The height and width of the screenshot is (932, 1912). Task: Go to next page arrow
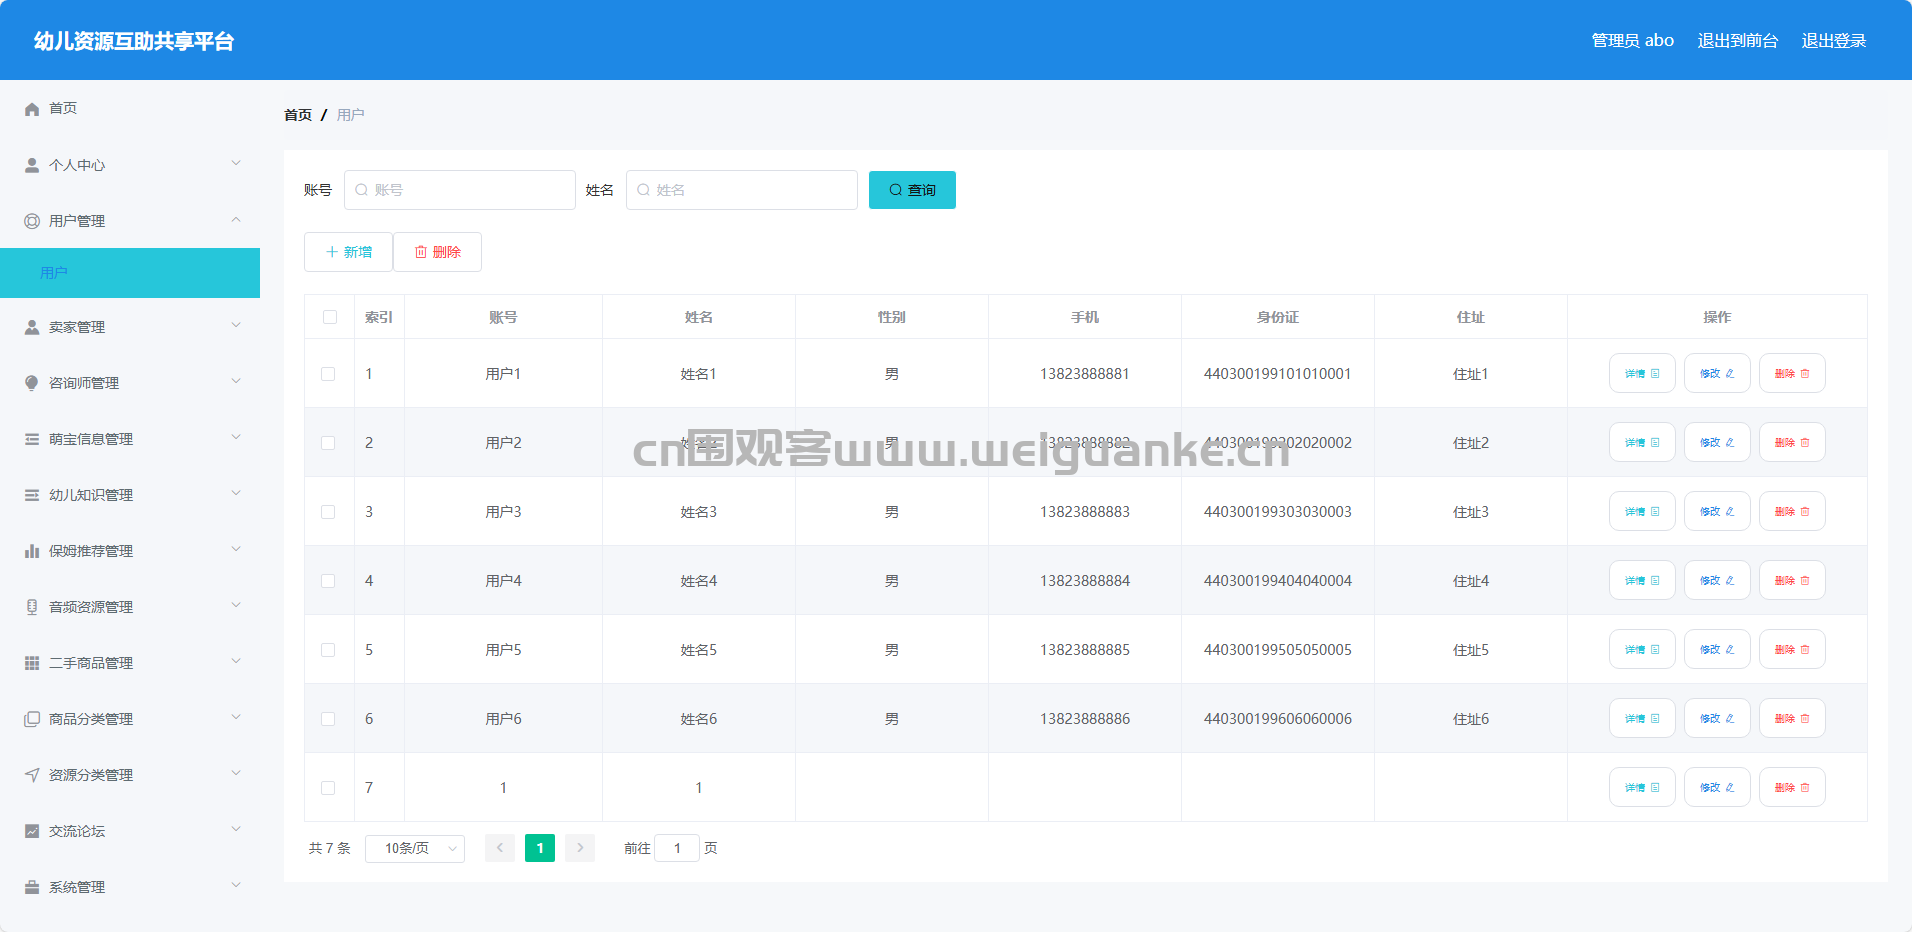[x=580, y=848]
